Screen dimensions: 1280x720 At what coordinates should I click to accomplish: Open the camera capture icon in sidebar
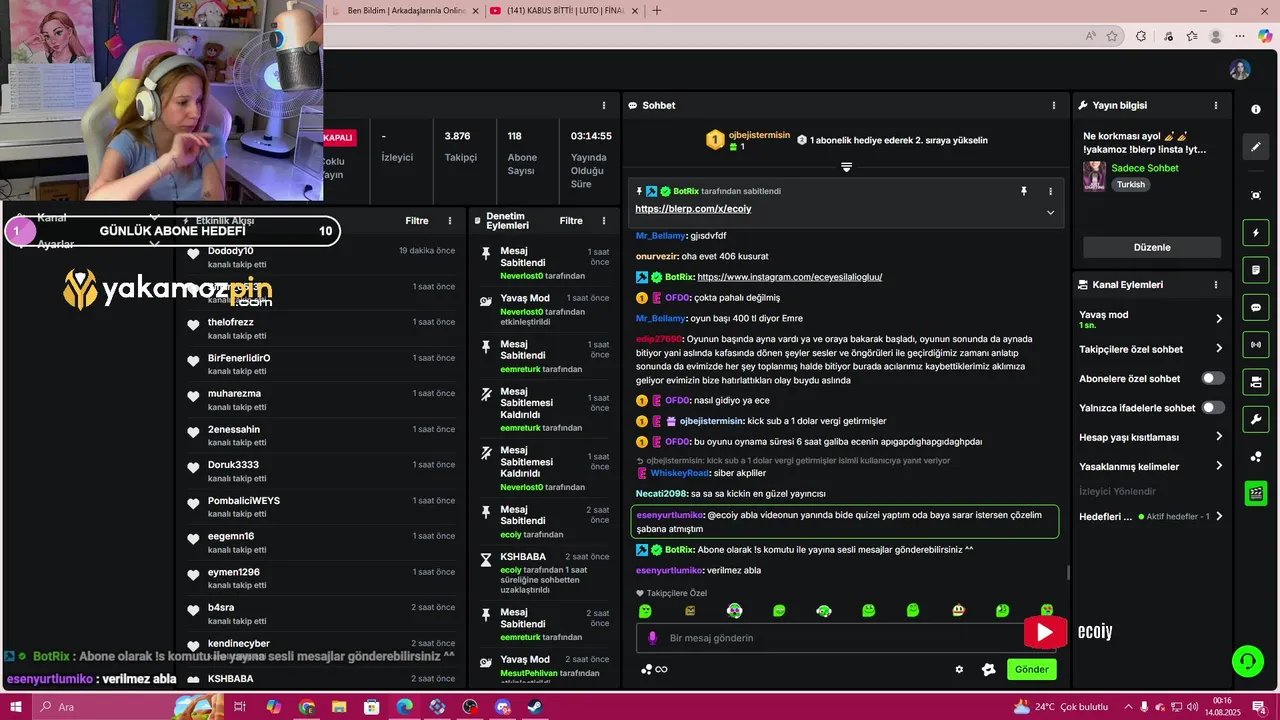click(x=1256, y=195)
